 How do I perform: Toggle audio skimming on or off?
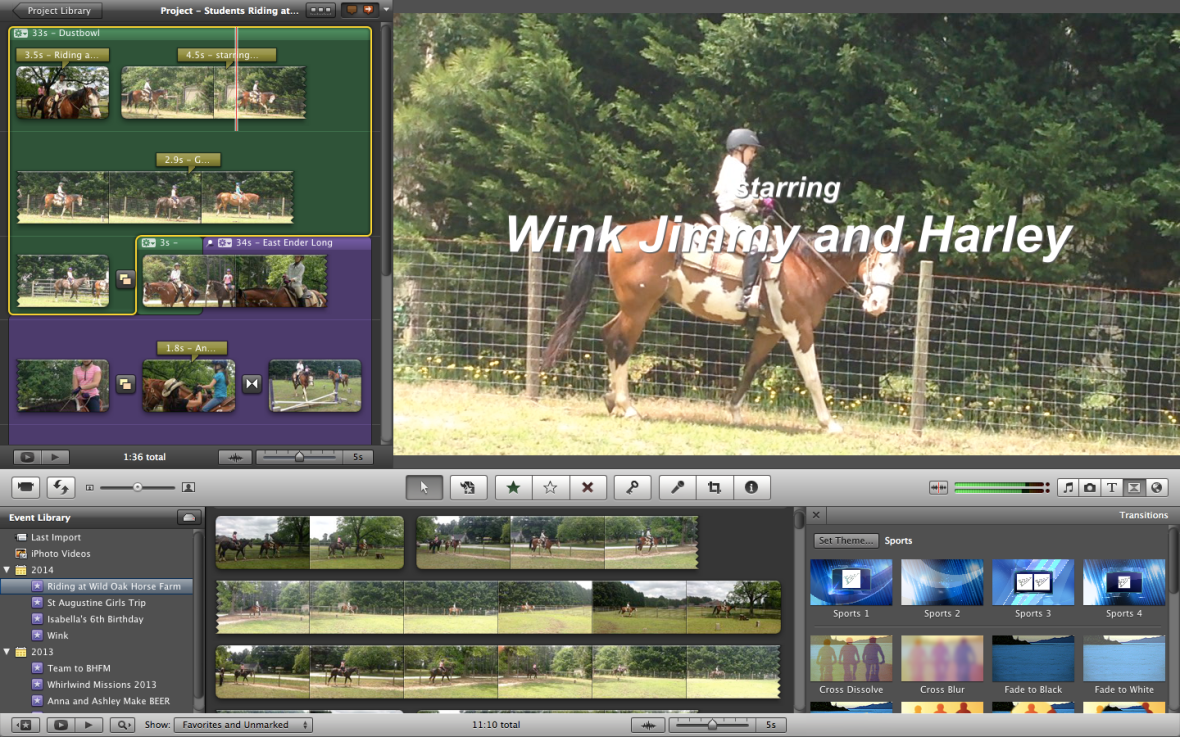tap(938, 487)
